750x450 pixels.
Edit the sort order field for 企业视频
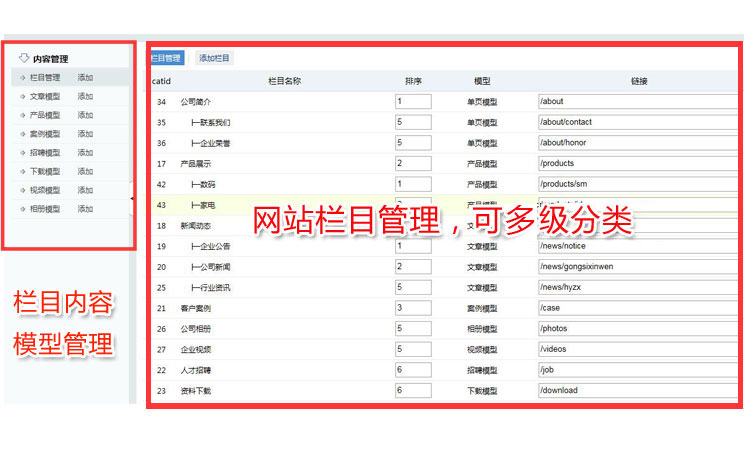click(x=413, y=349)
